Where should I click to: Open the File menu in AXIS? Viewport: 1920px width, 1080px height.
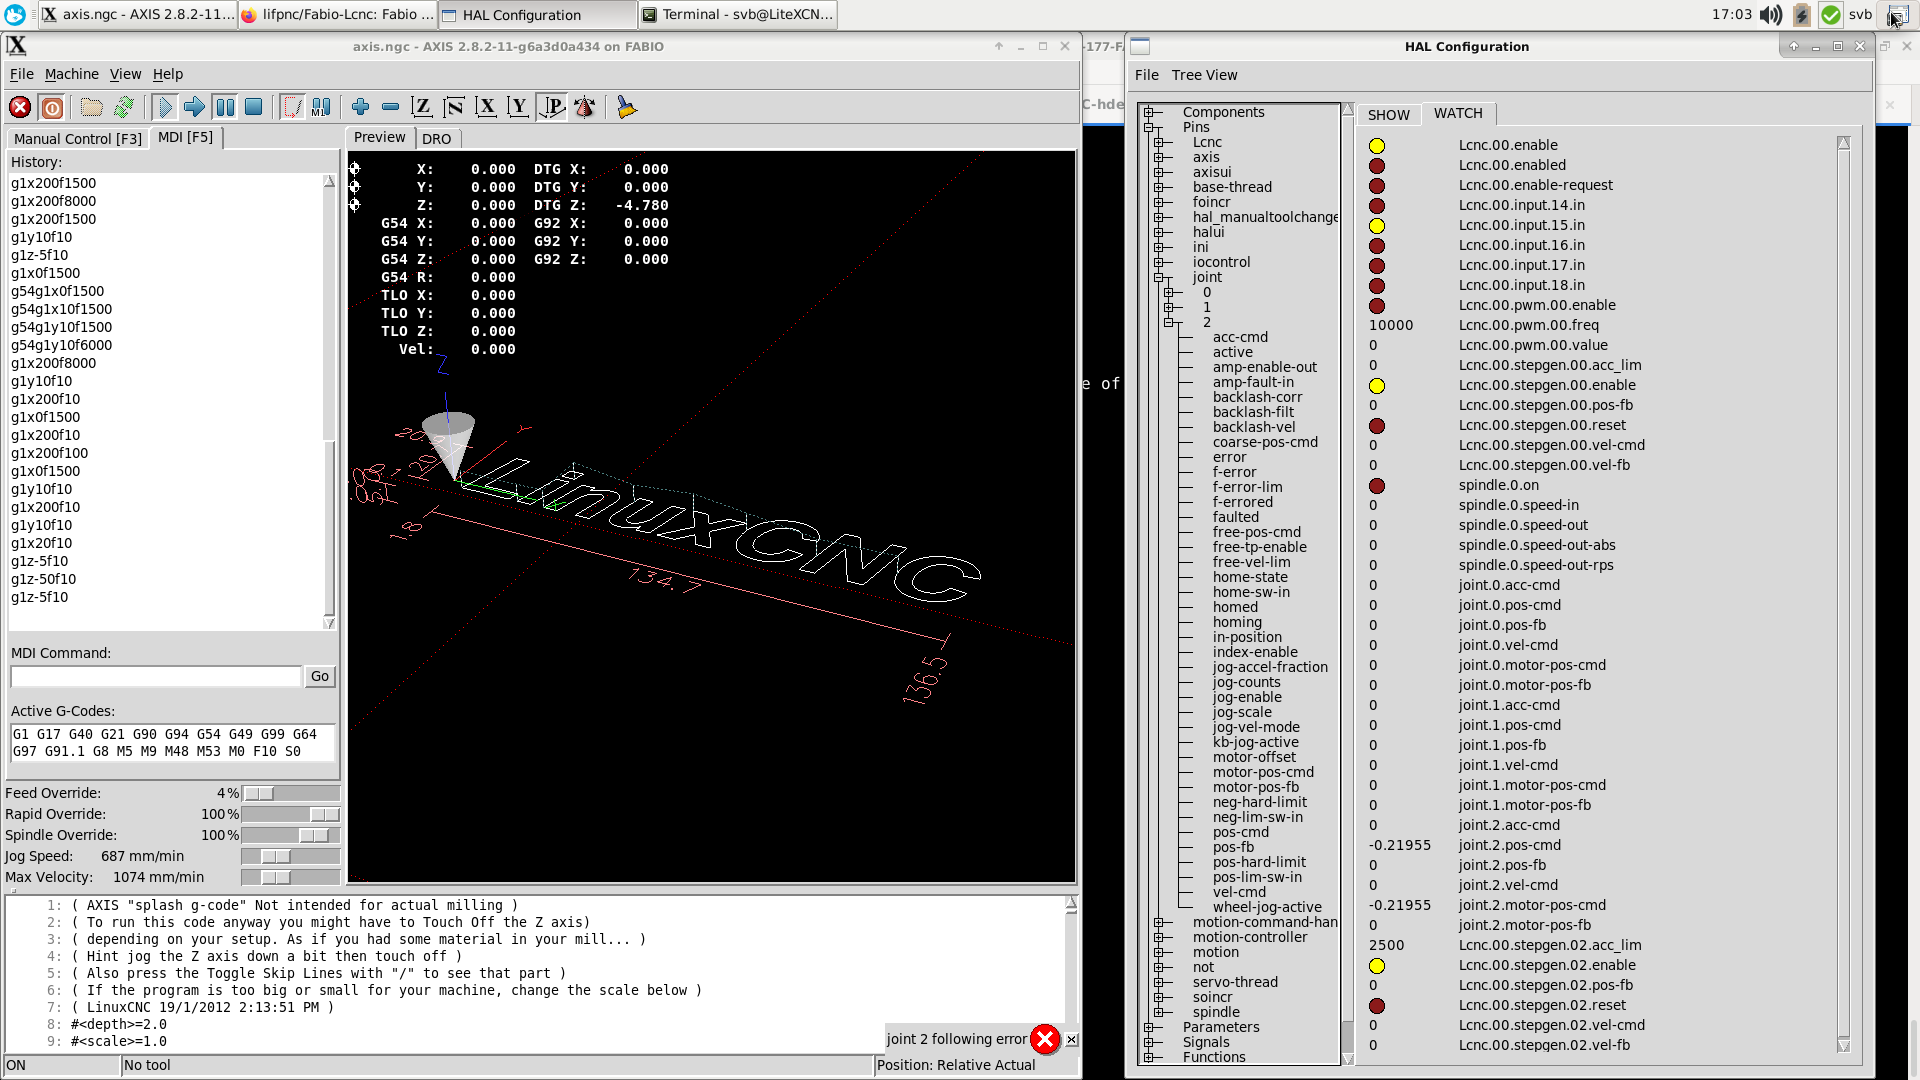coord(22,74)
